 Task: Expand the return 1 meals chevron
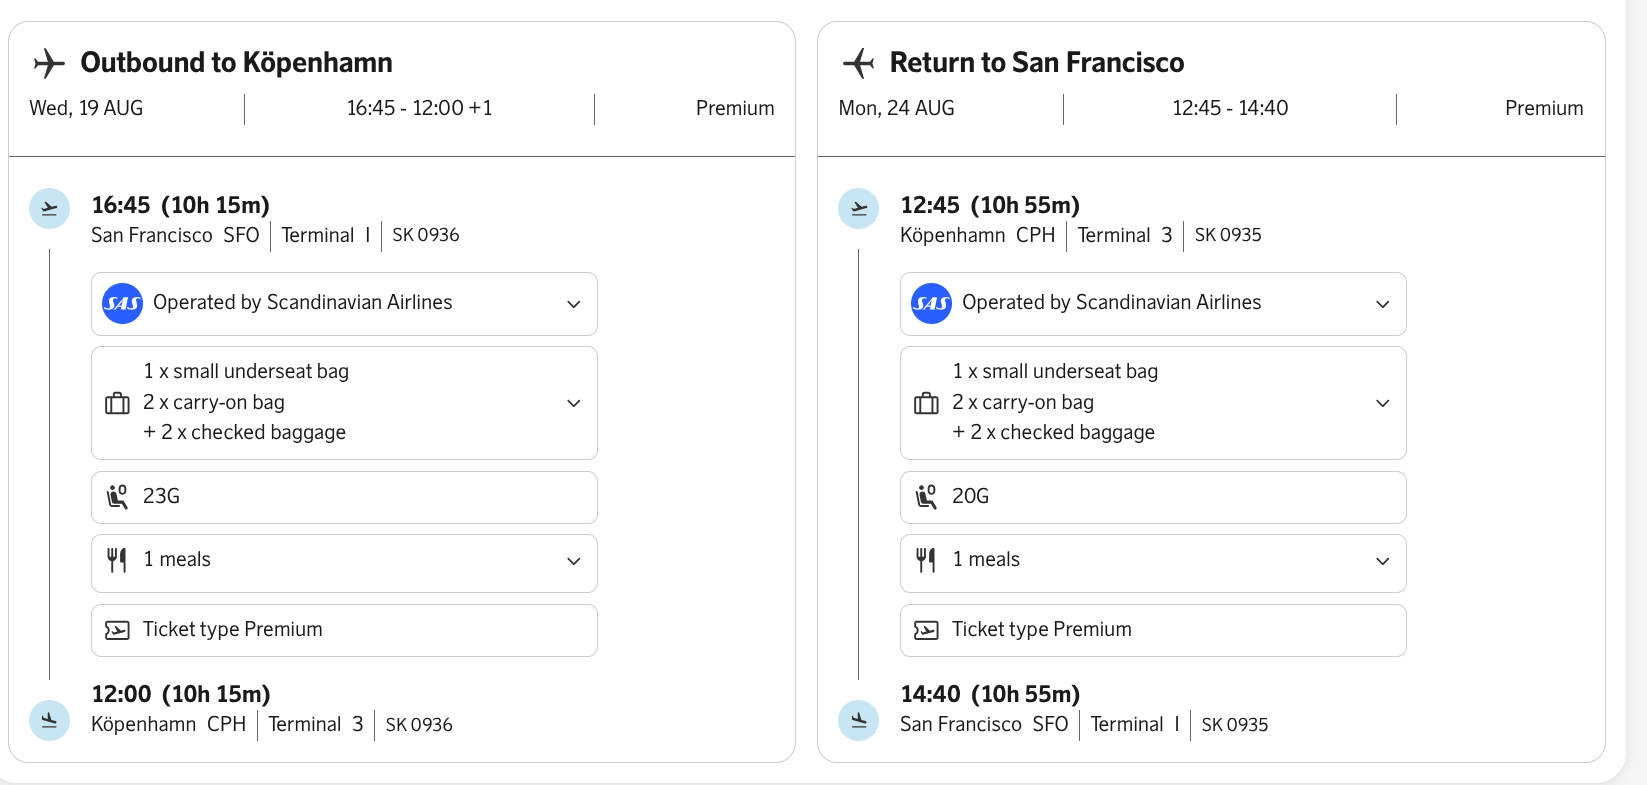pos(1383,561)
